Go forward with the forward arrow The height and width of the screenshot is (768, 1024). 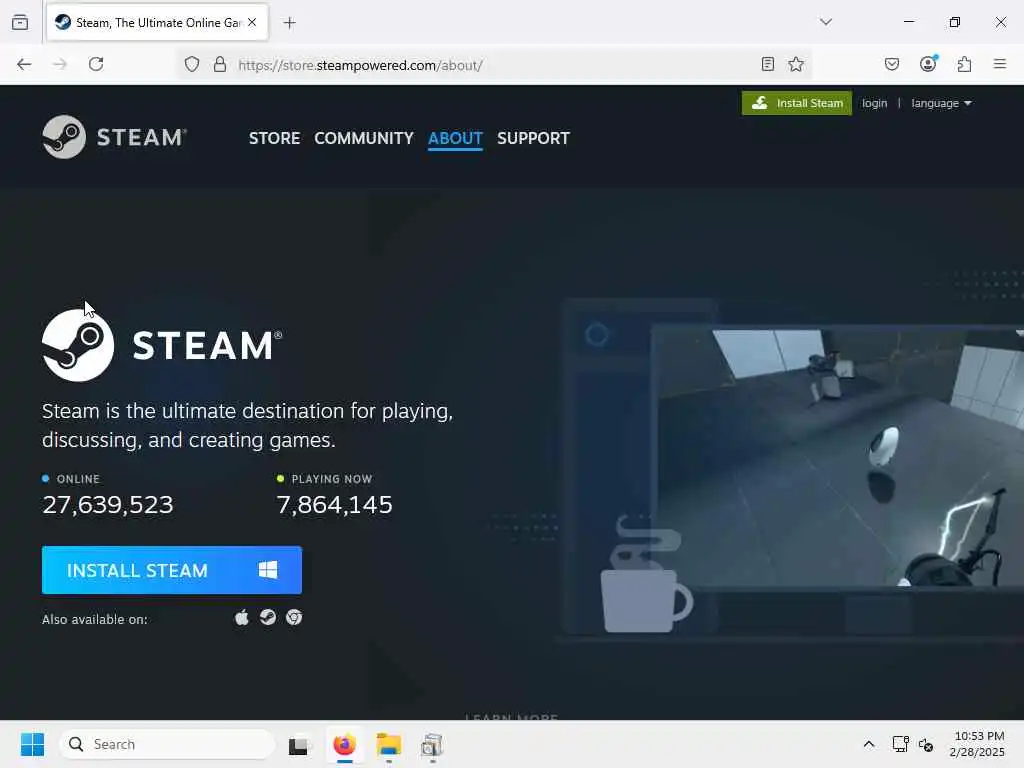coord(60,64)
